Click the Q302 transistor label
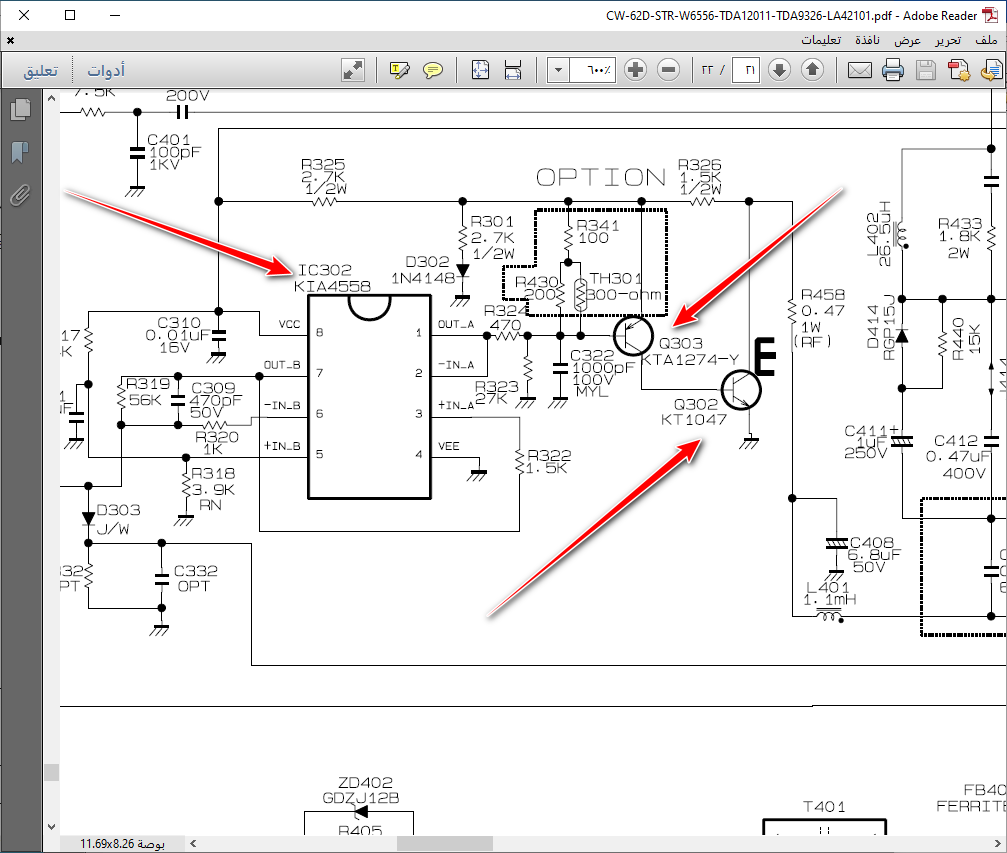1007x853 pixels. pos(696,405)
